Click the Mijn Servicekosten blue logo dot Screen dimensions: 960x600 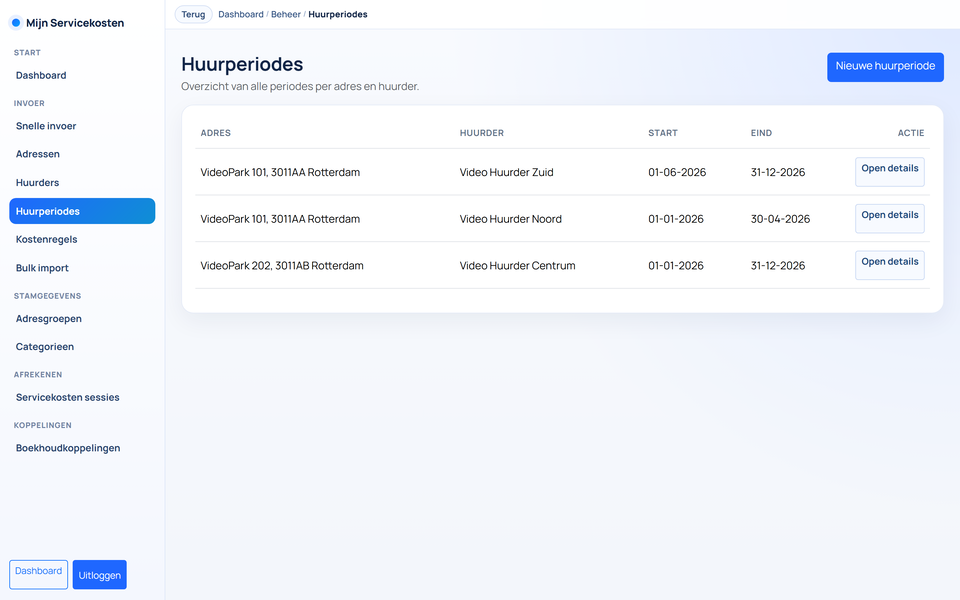pos(15,23)
